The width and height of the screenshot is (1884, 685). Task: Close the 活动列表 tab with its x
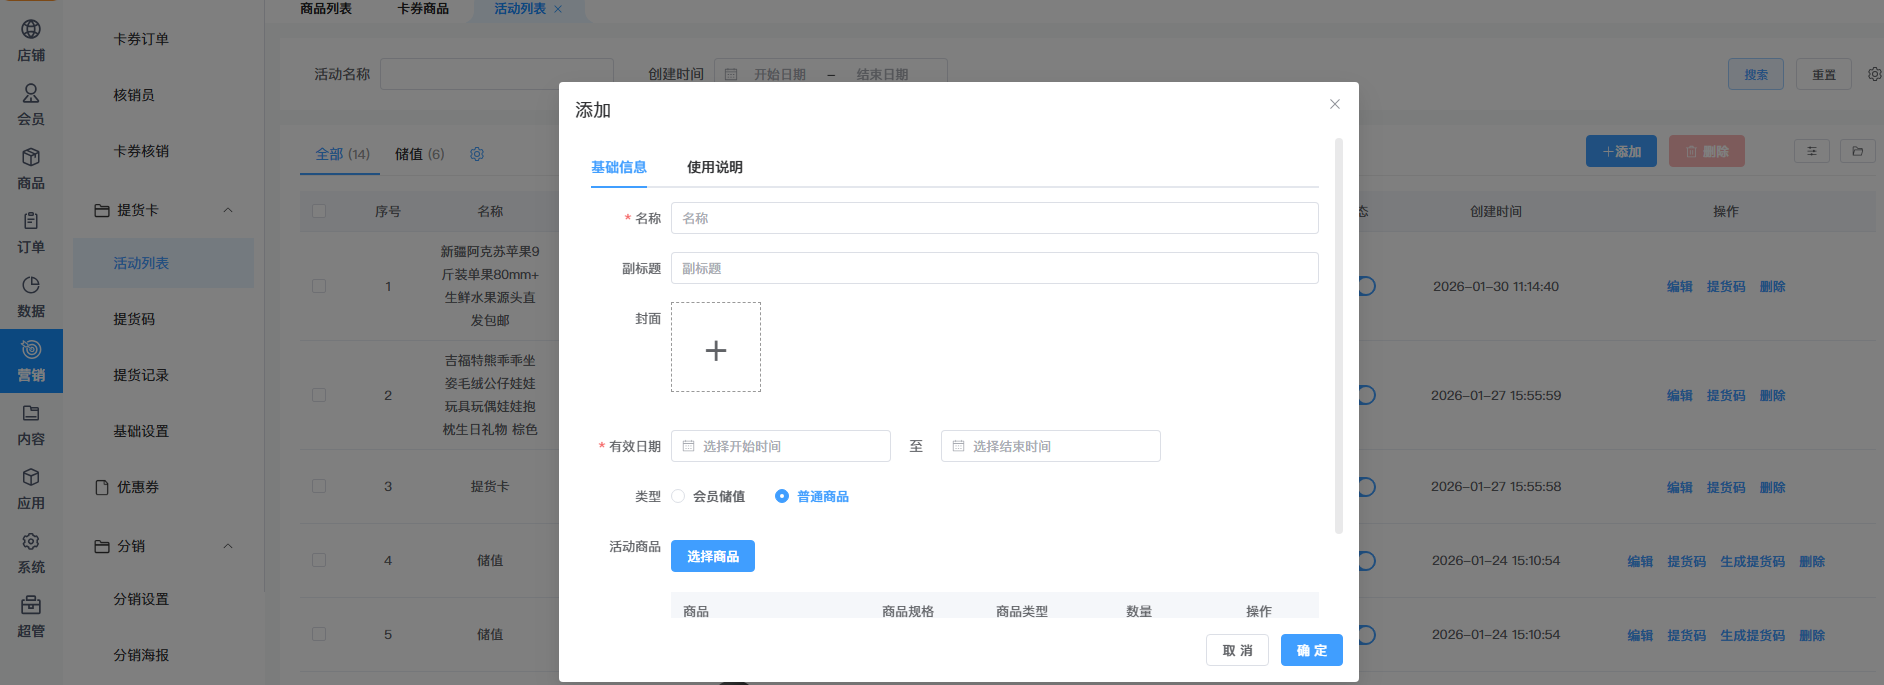click(x=558, y=9)
